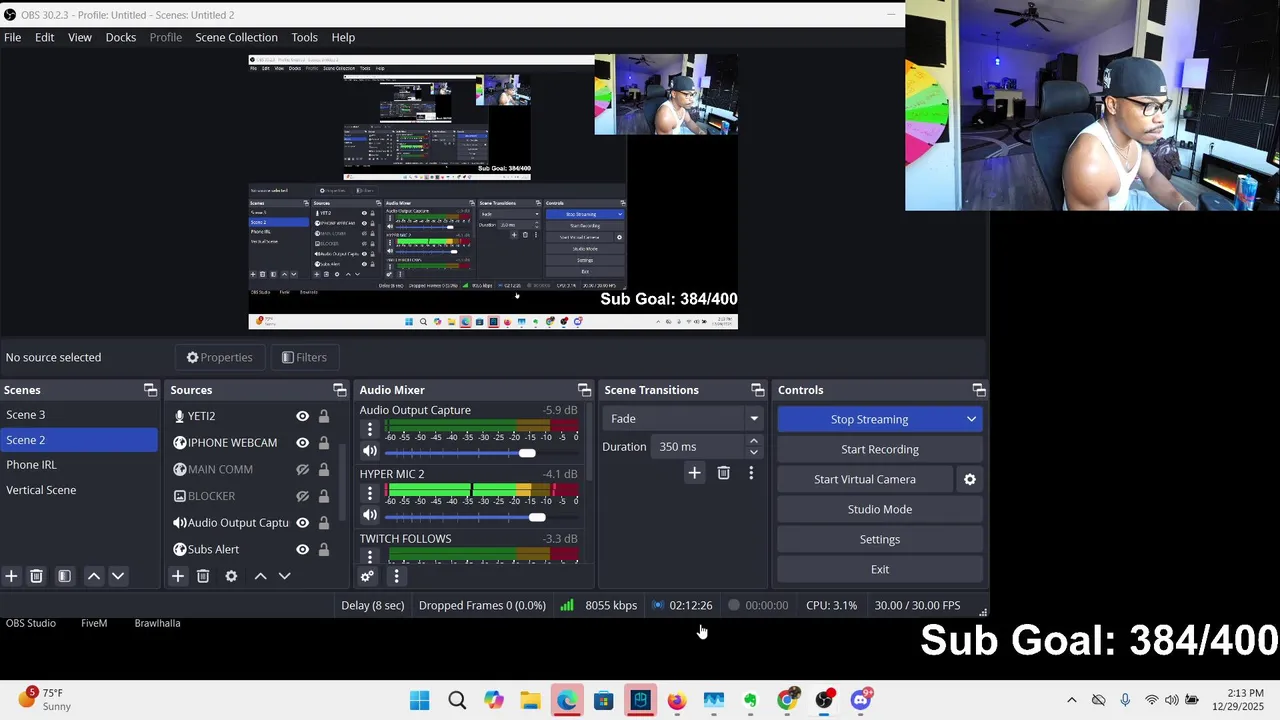Open the View menu
This screenshot has height=720, width=1280.
click(80, 37)
